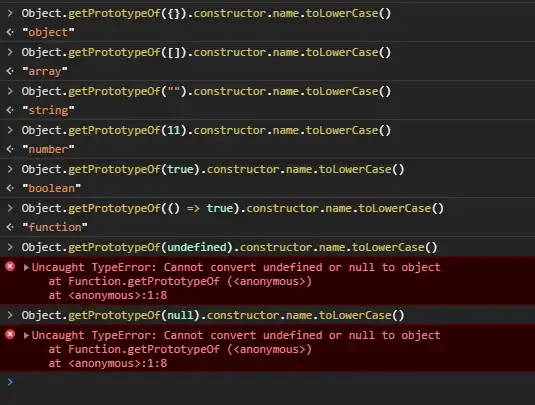Click the getPrototypeOf(undefined) command line
The height and width of the screenshot is (405, 535).
(x=229, y=247)
